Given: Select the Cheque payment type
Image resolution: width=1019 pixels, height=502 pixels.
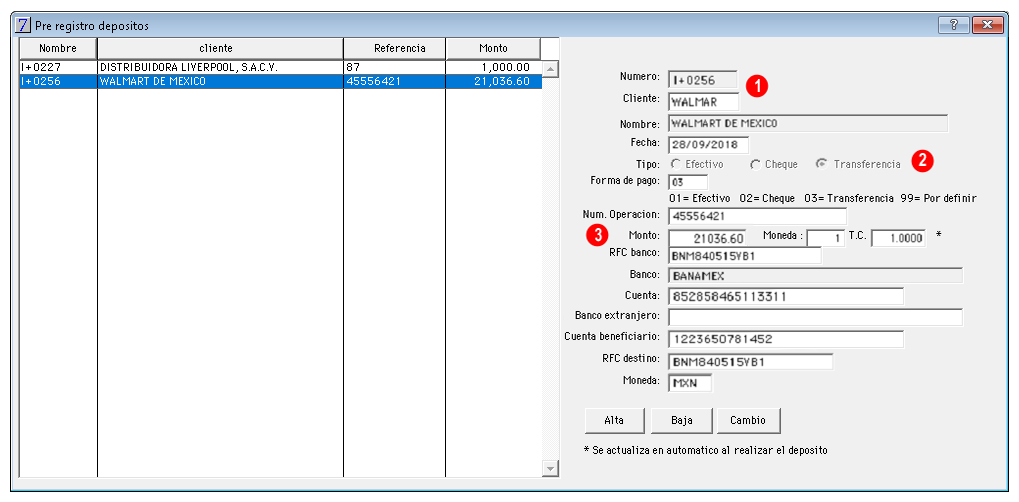Looking at the screenshot, I should coord(756,164).
